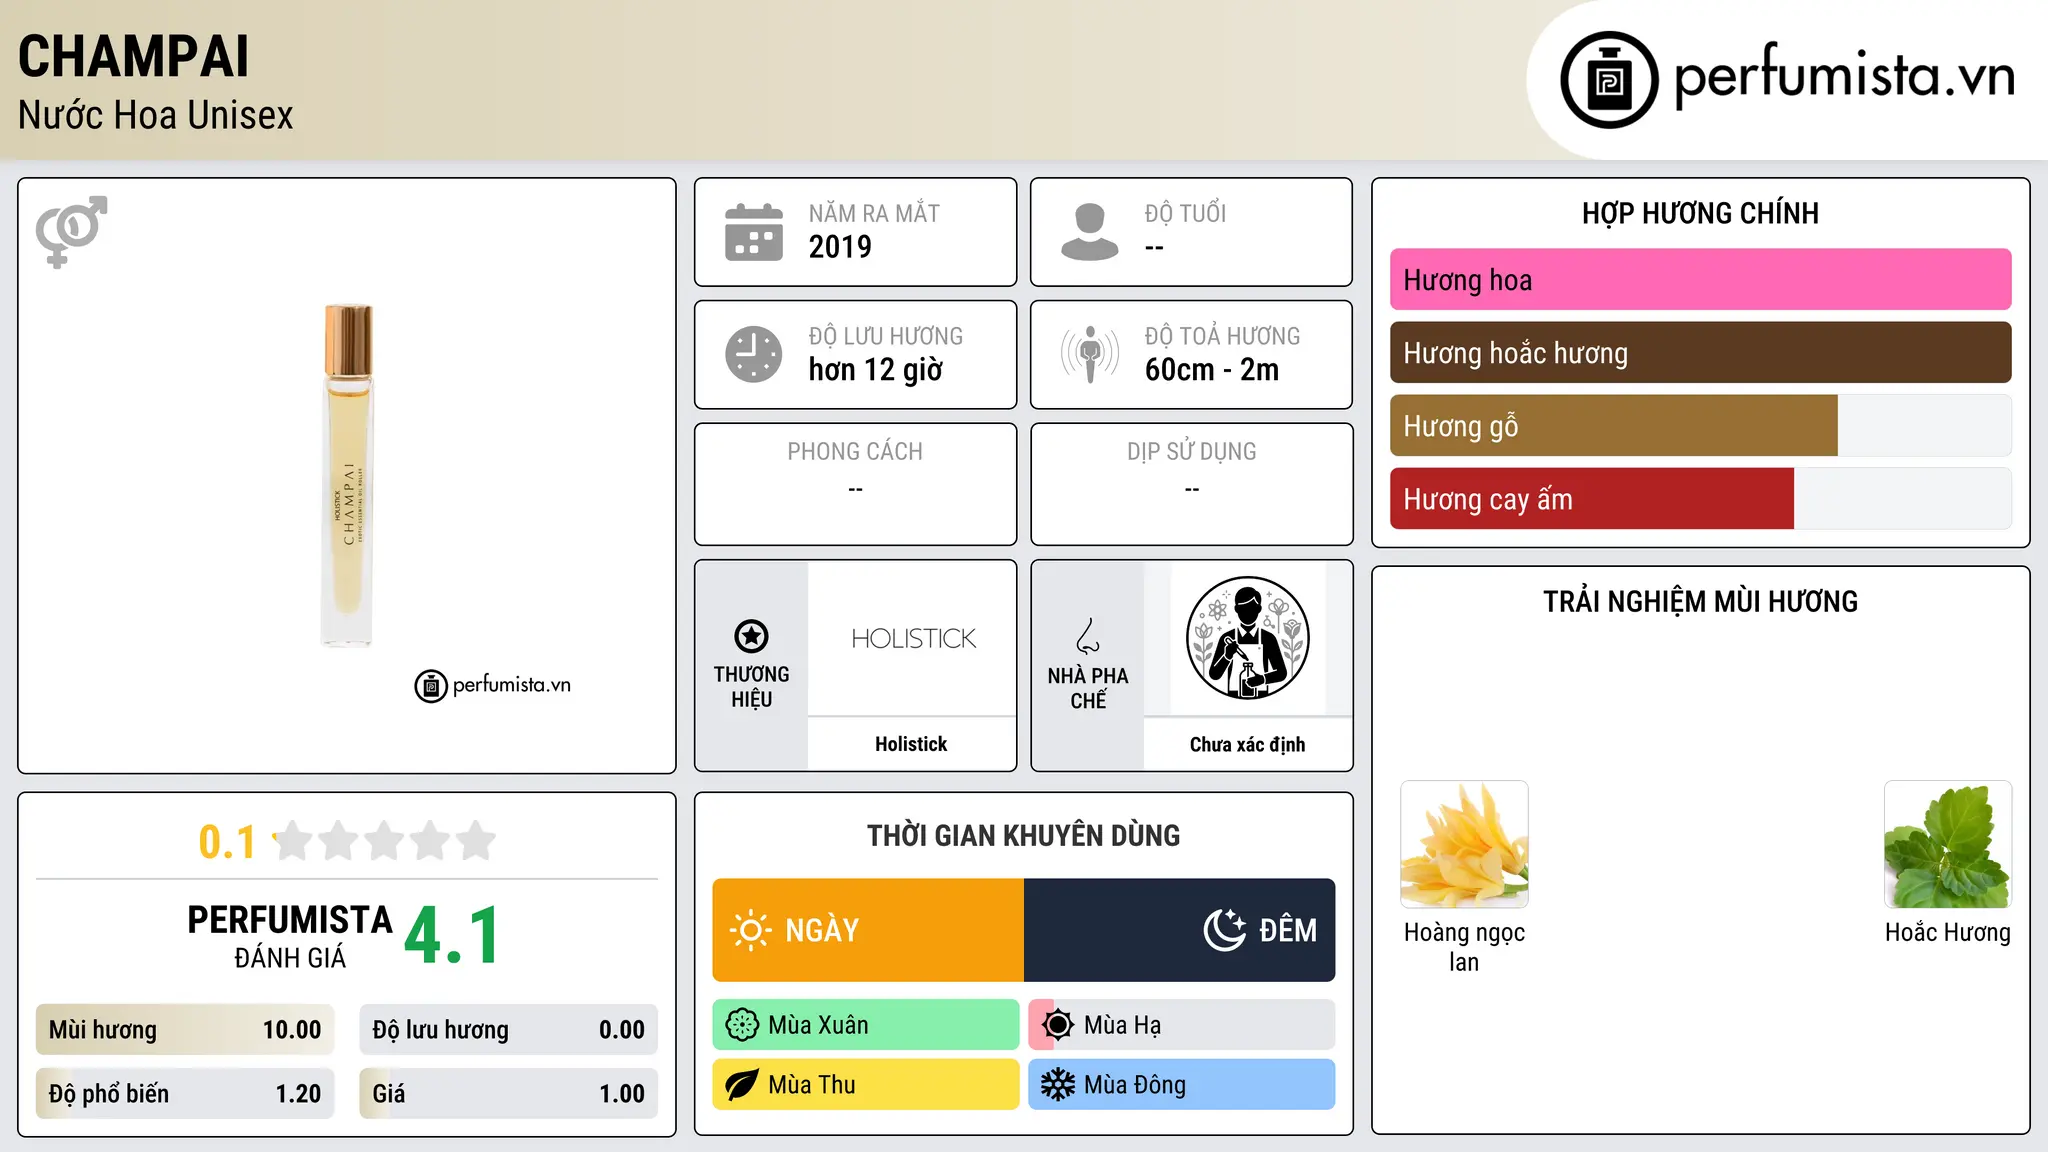Open the Holistick brand logo
Screen dimensions: 2048x1152
point(913,638)
